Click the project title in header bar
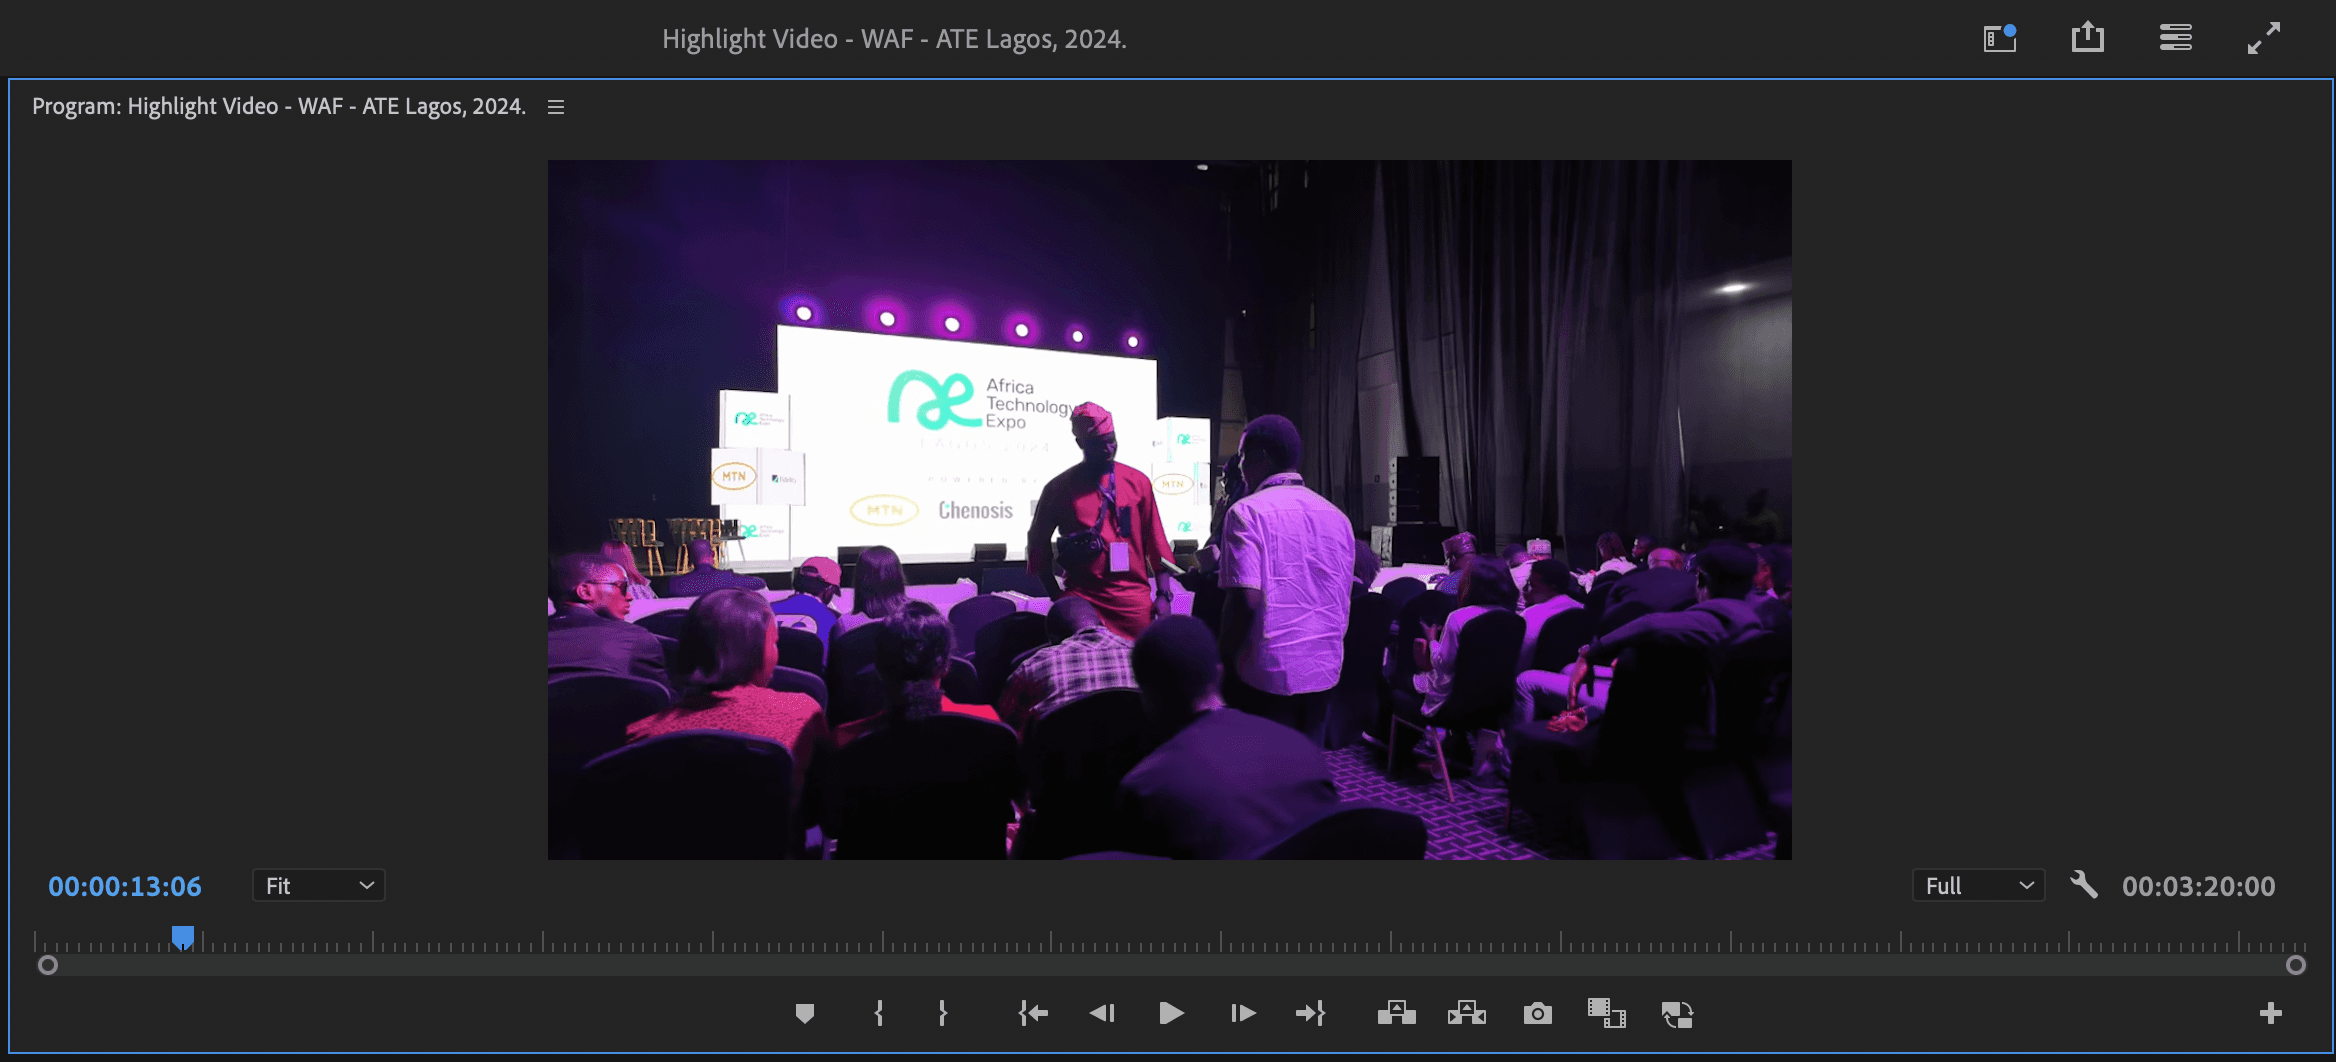The height and width of the screenshot is (1062, 2336). tap(894, 39)
